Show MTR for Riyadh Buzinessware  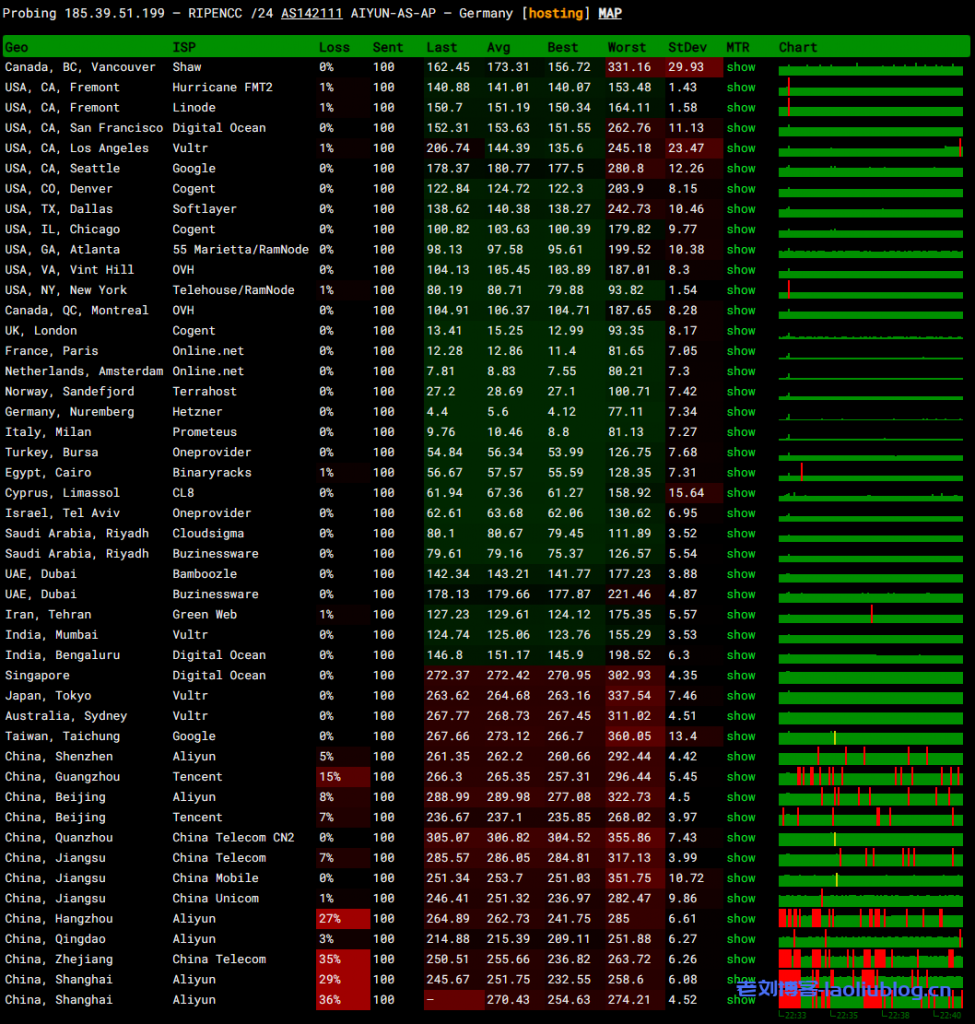741,553
